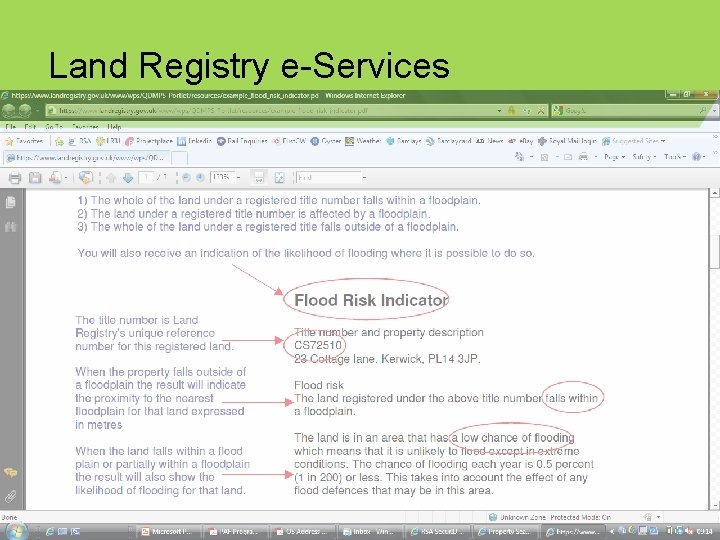Open the Favorites menu in menu bar
Viewport: 720px width, 540px height.
click(x=85, y=127)
